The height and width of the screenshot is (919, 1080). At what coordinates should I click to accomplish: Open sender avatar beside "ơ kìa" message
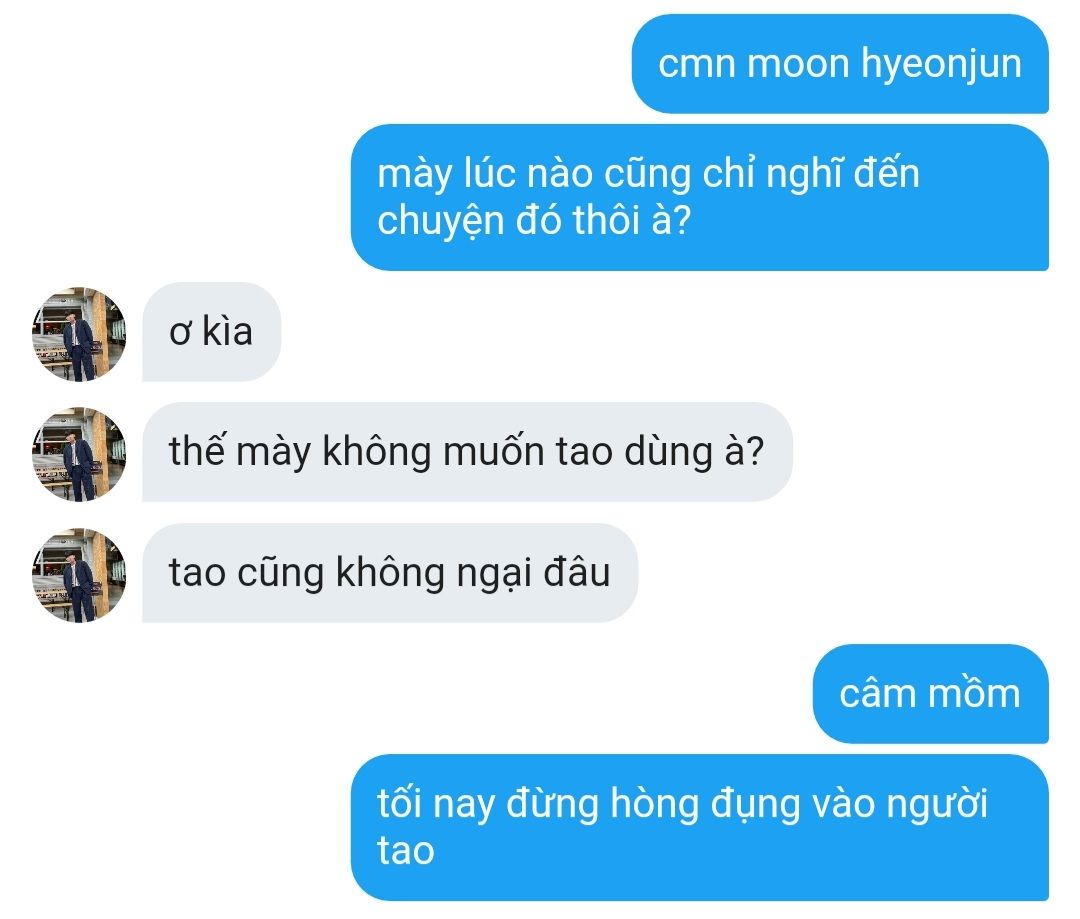click(79, 334)
